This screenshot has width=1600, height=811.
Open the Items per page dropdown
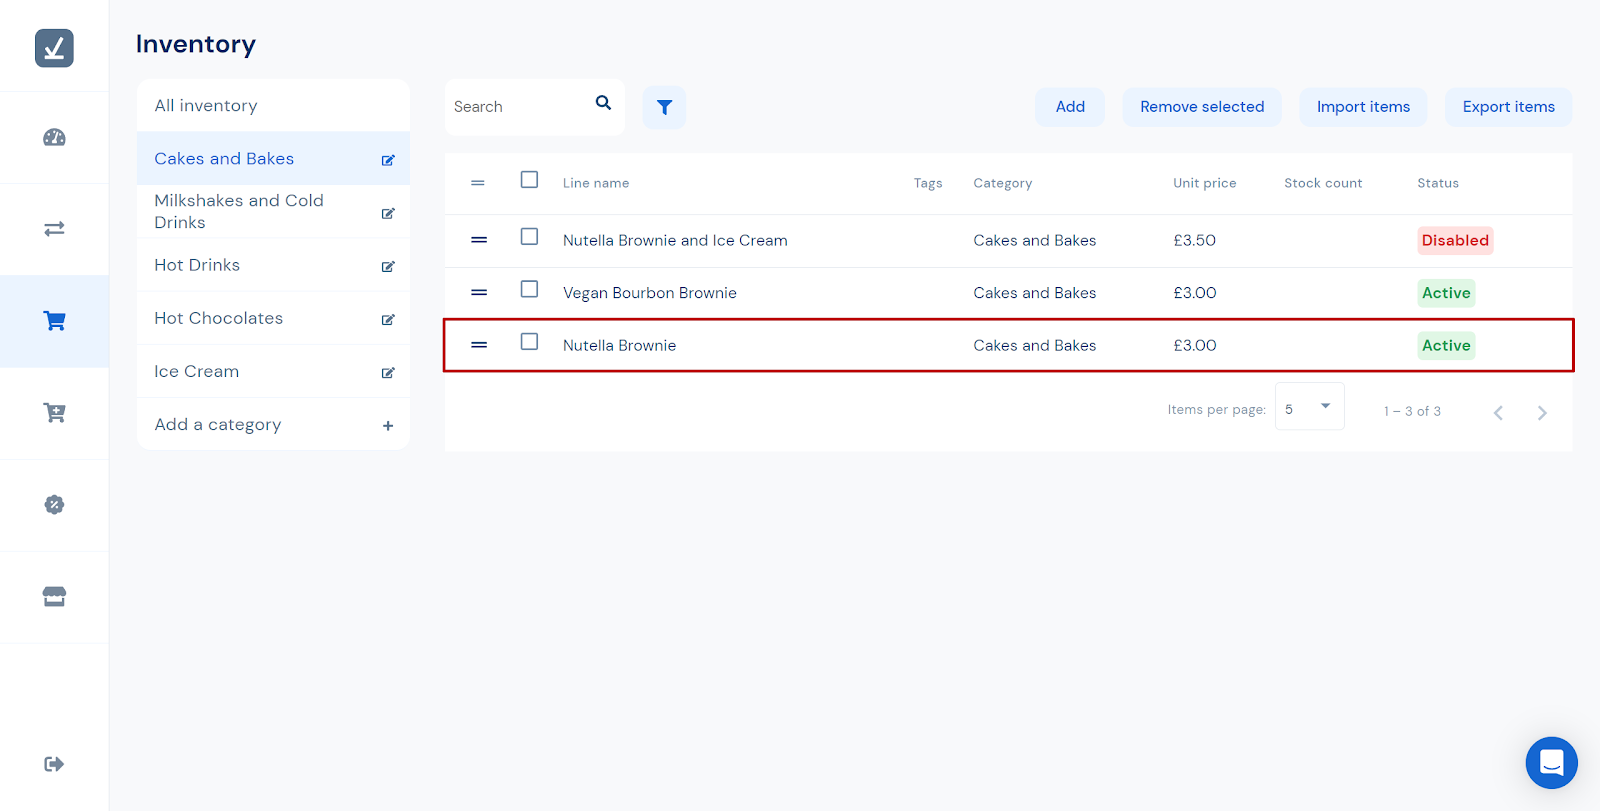pyautogui.click(x=1310, y=407)
